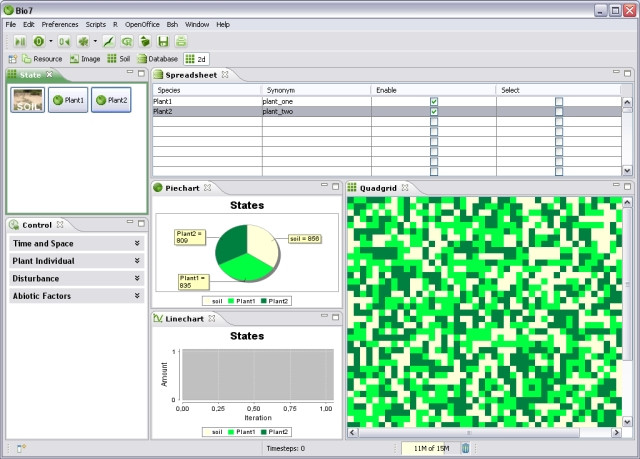Run garbage collector trash icon
Viewport: 640px width, 459px height.
click(465, 449)
